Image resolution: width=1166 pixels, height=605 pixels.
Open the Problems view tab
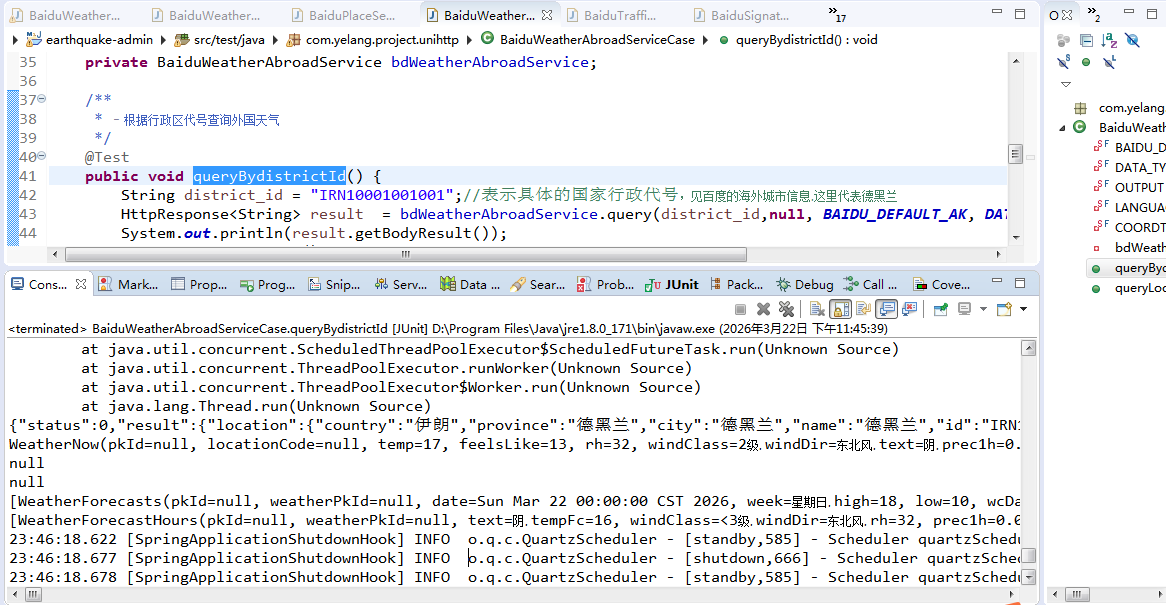[x=606, y=284]
